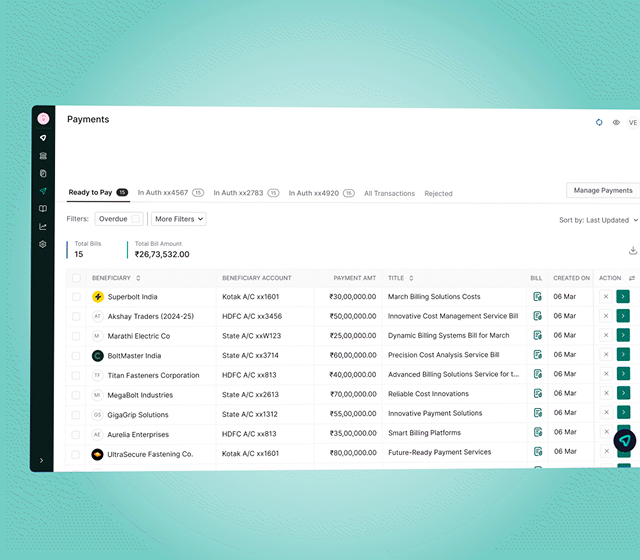Image resolution: width=640 pixels, height=560 pixels.
Task: Click amount ₹80,00,000.00
Action: point(353,452)
